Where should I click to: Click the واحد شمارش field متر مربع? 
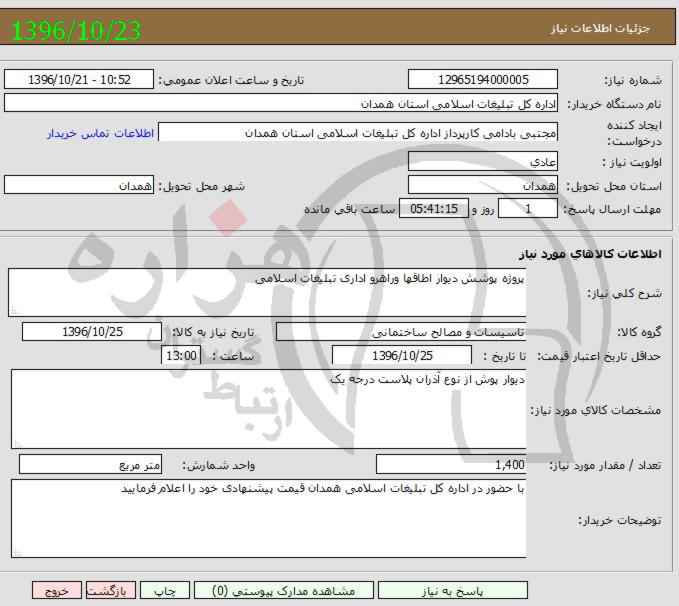tap(91, 465)
